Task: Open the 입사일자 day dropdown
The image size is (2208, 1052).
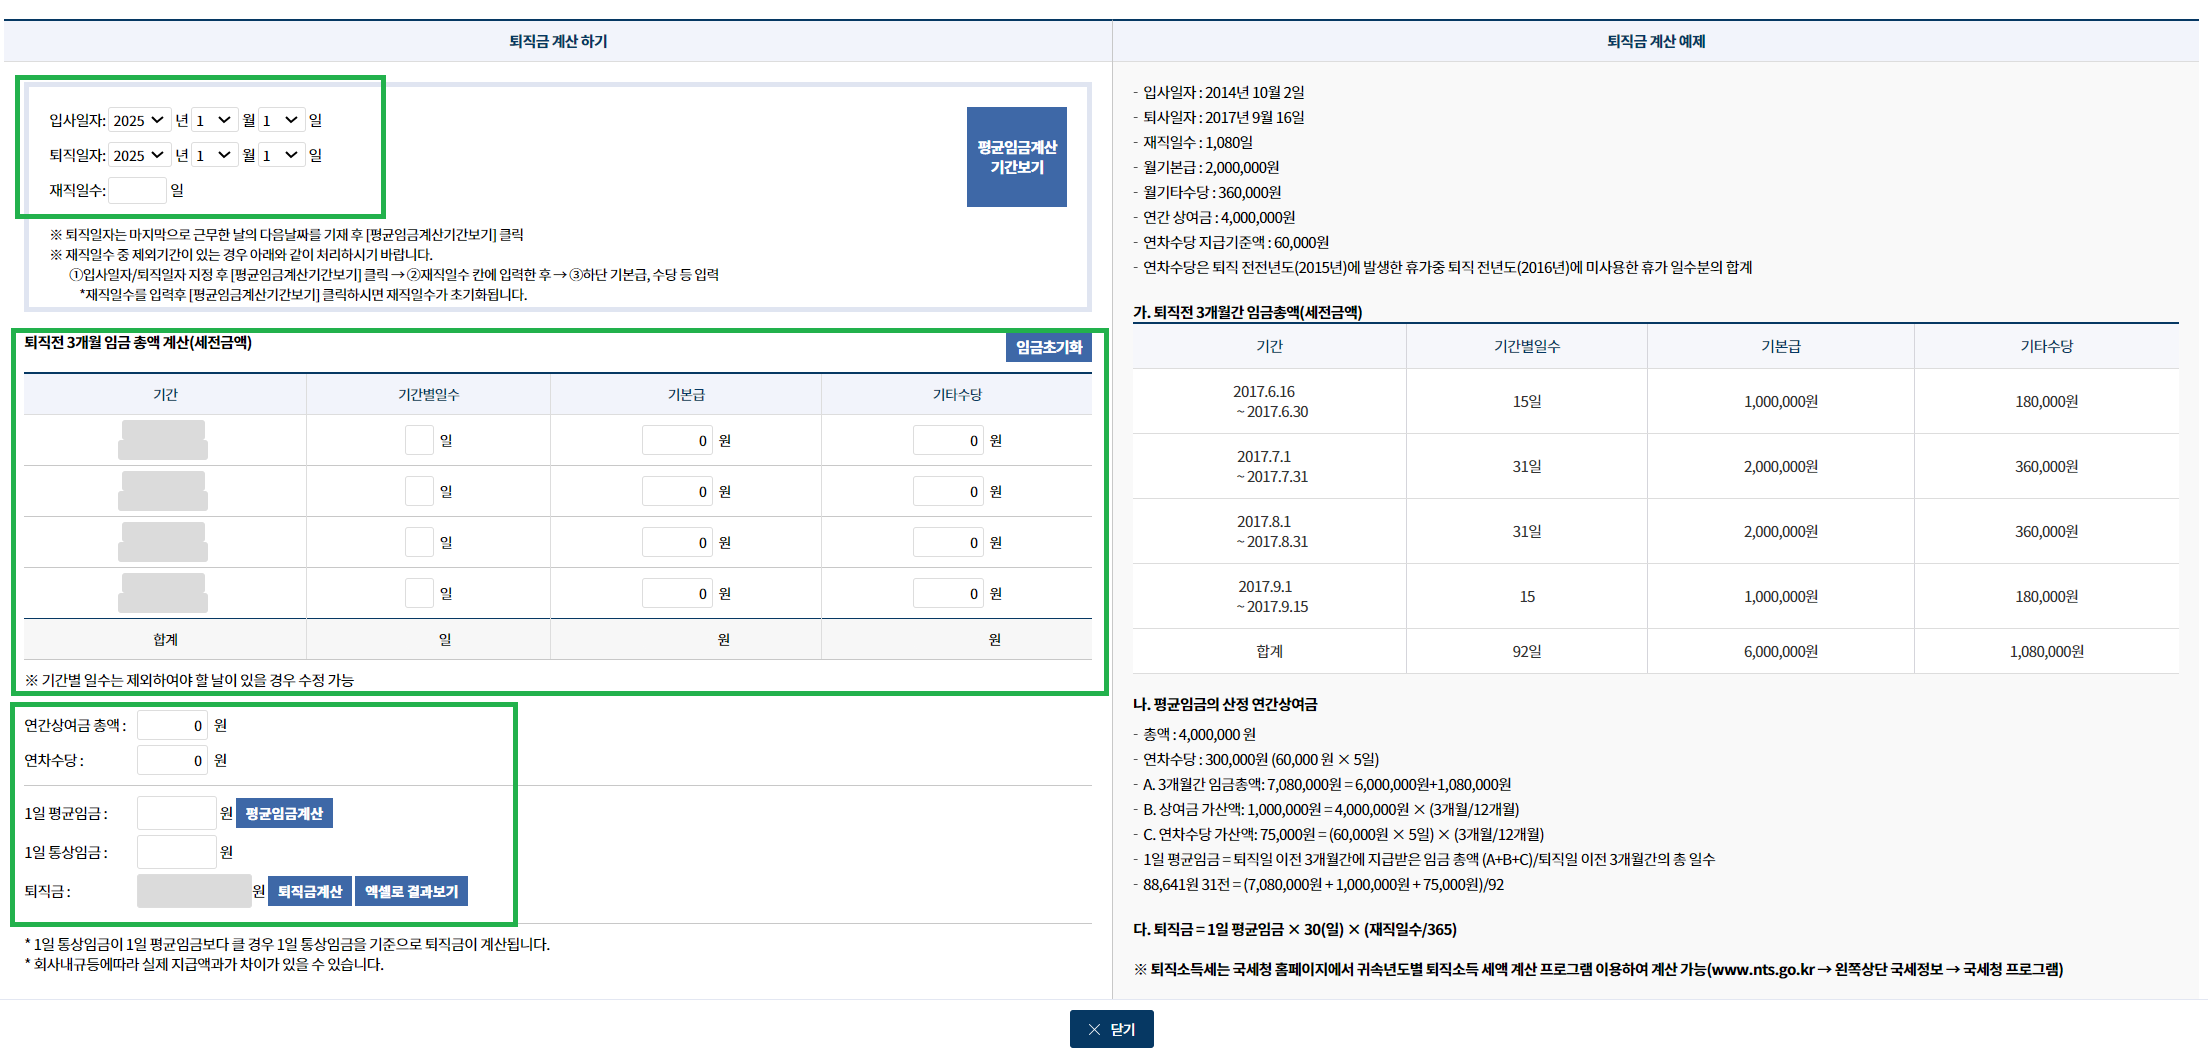Action: click(283, 119)
